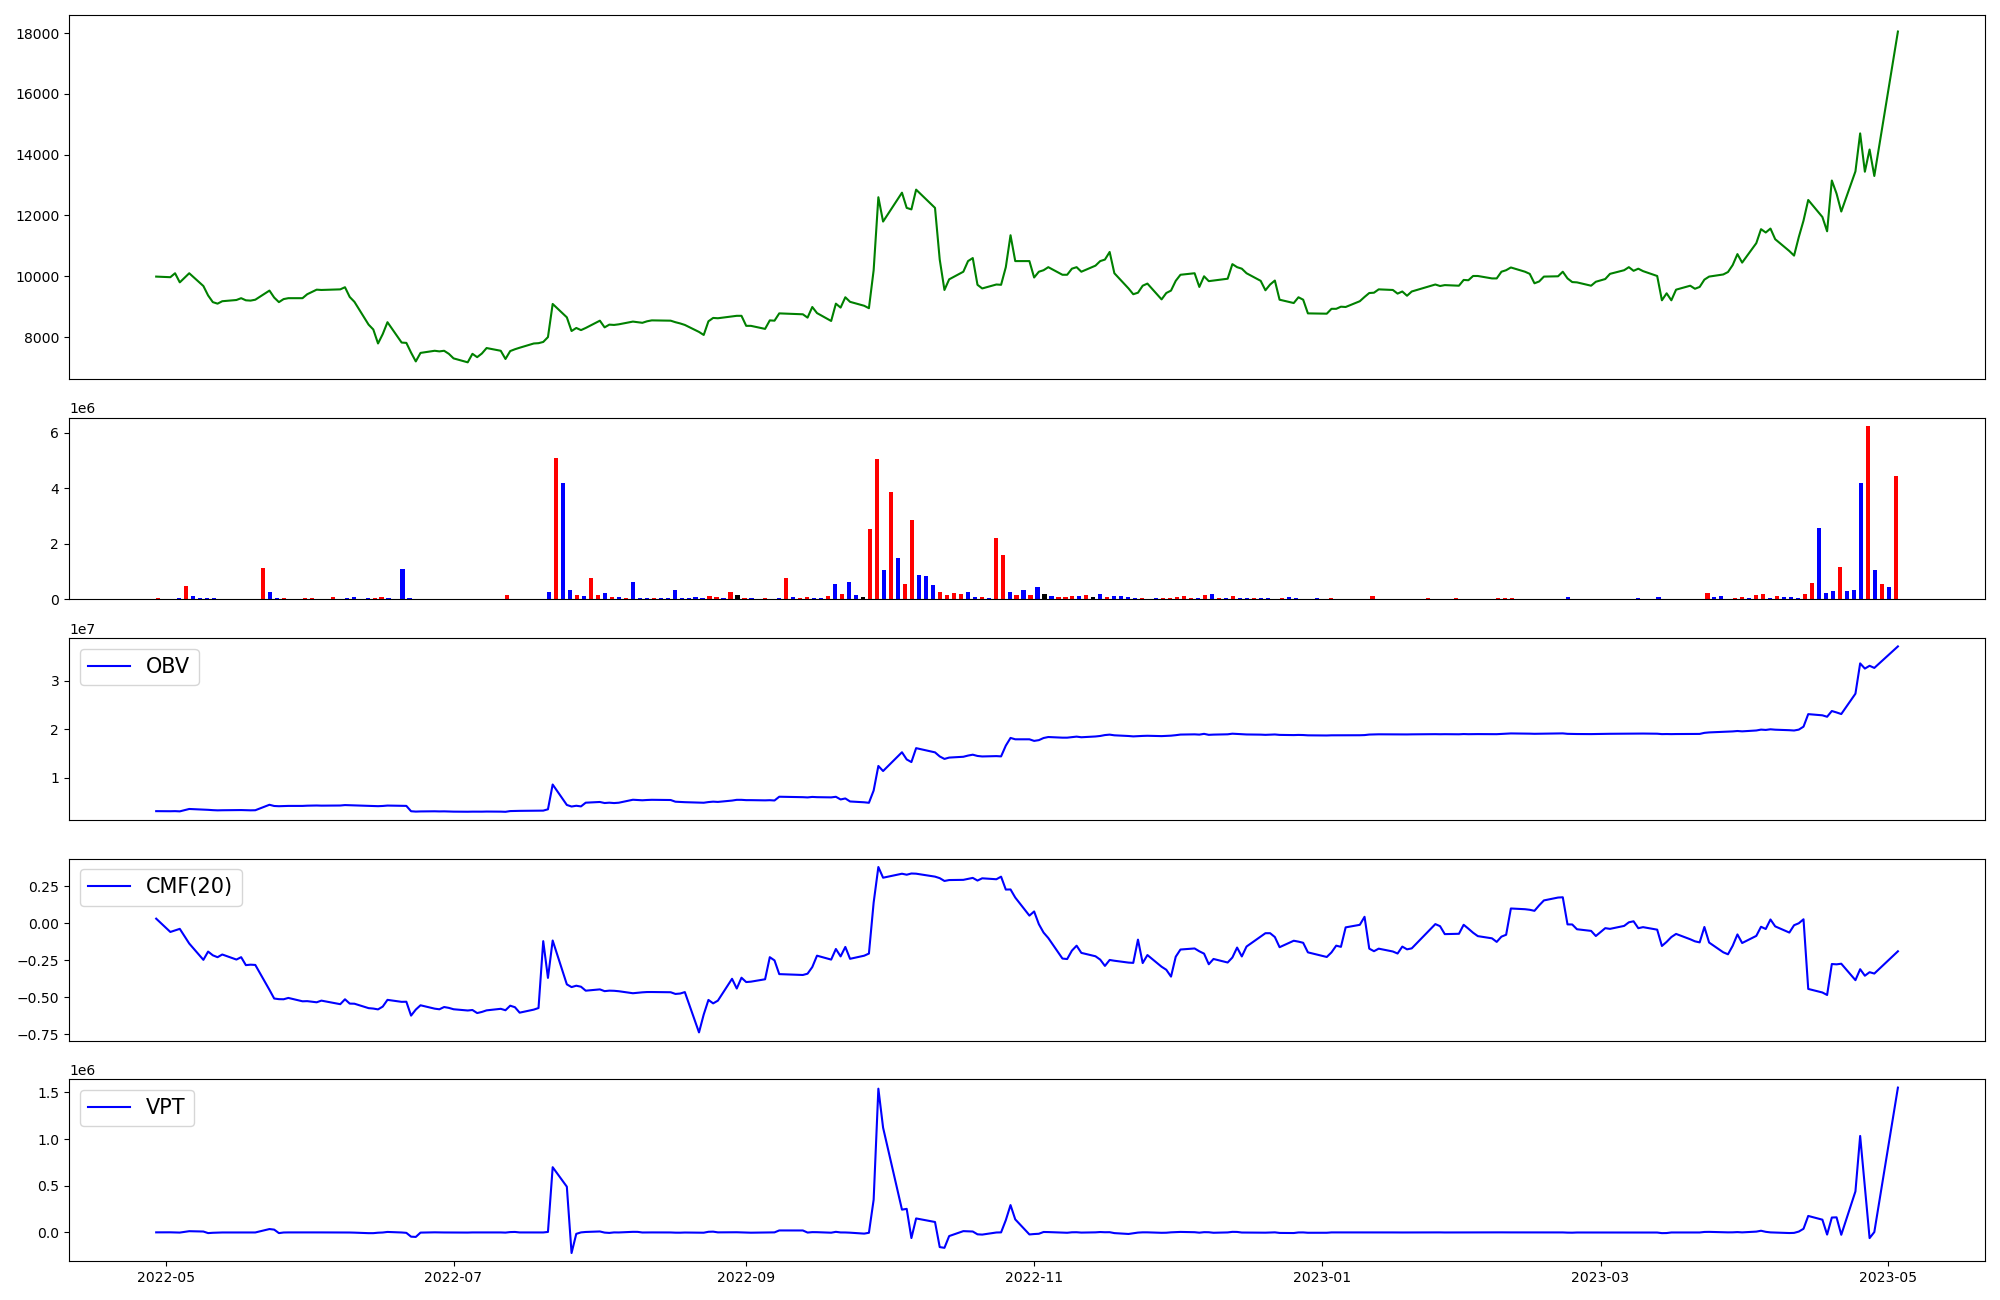Click the 1.5 label on VPT axis
The width and height of the screenshot is (2000, 1300).
[x=51, y=1093]
